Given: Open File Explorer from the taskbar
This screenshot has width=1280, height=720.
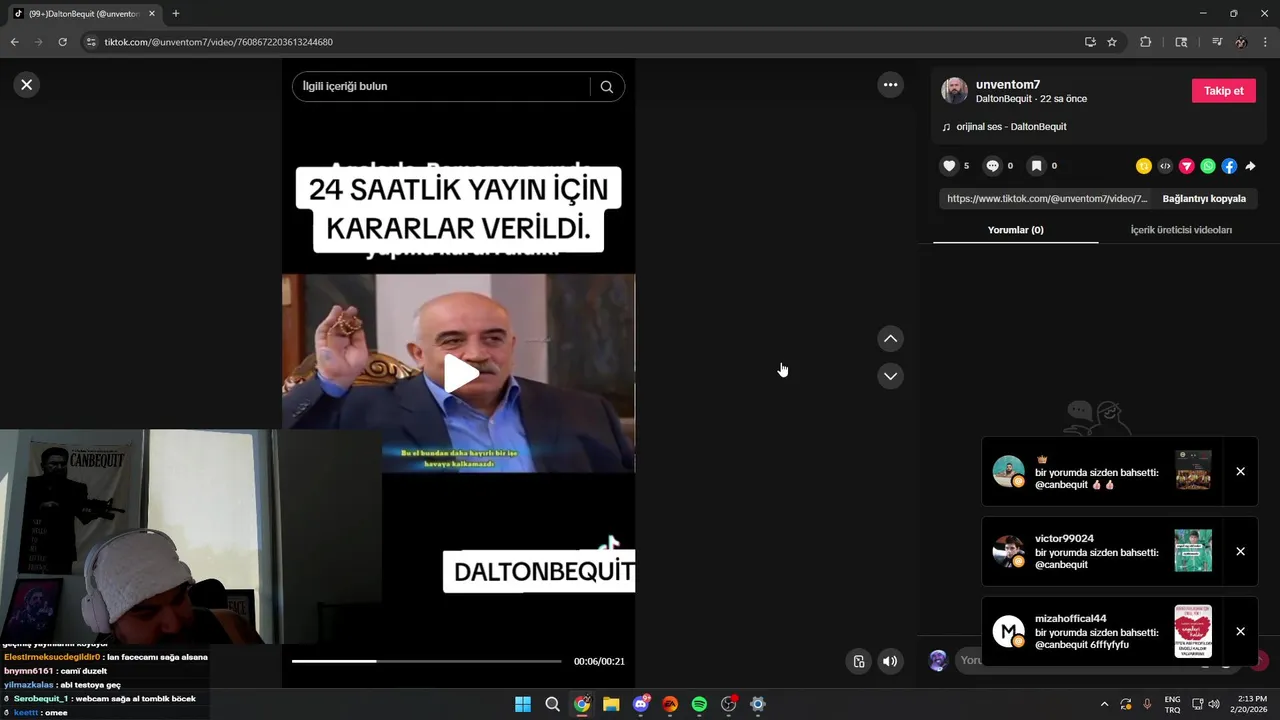Looking at the screenshot, I should click(611, 704).
